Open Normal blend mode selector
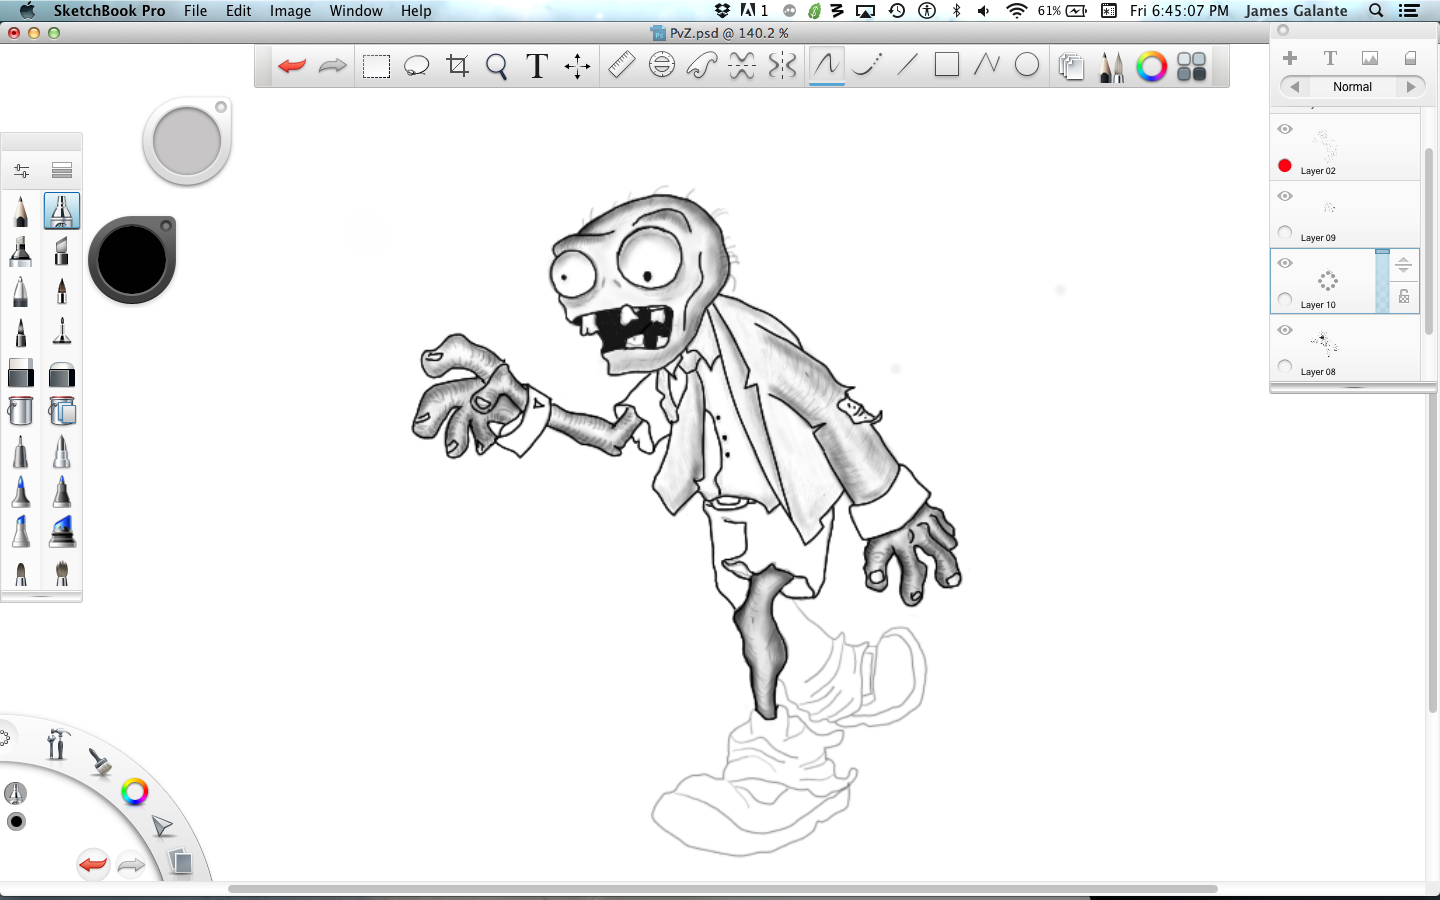The image size is (1440, 900). coord(1352,87)
